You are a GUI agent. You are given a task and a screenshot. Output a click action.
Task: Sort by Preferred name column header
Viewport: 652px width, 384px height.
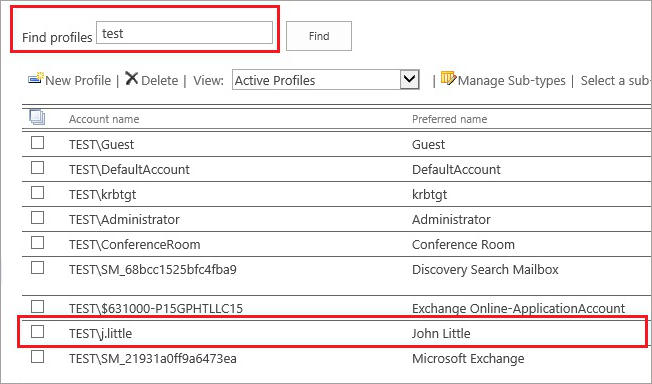(x=449, y=119)
